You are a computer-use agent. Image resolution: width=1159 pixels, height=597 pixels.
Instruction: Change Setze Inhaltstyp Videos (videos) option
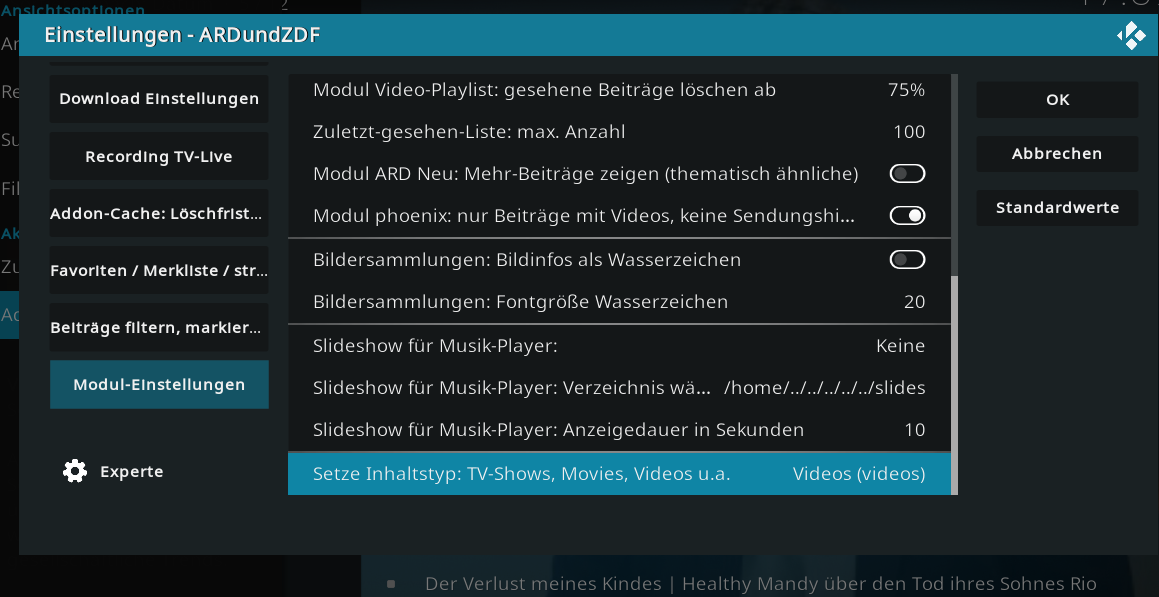pos(619,474)
